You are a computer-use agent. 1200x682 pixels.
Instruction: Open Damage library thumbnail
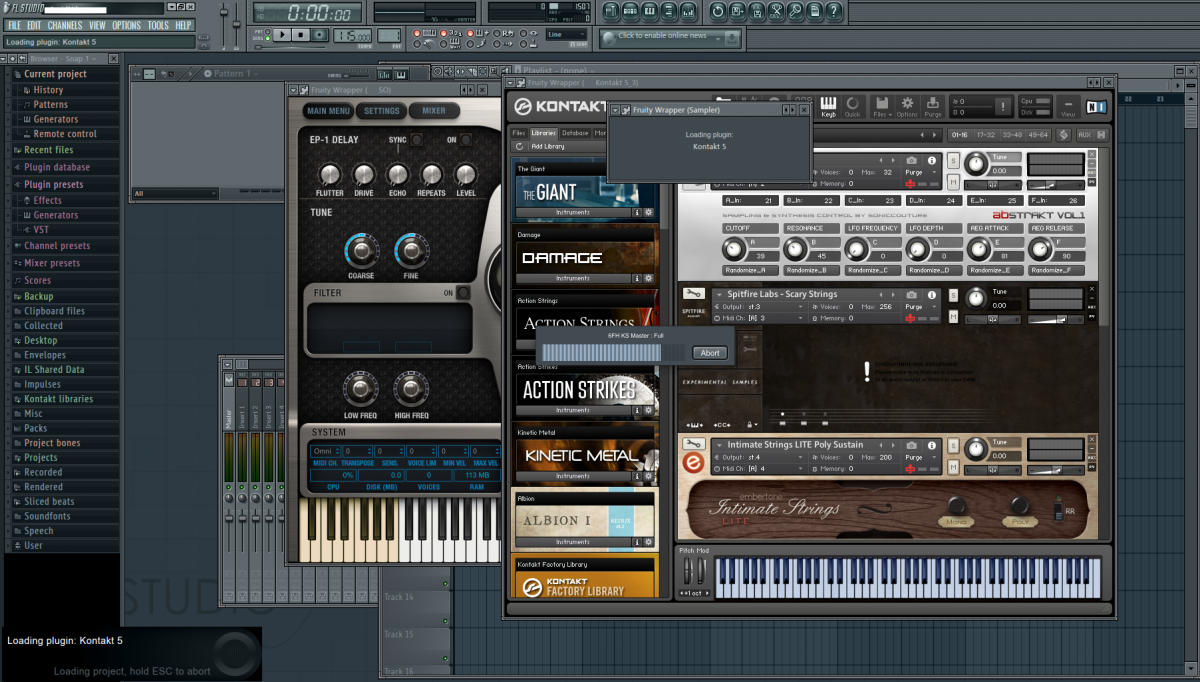coord(585,257)
